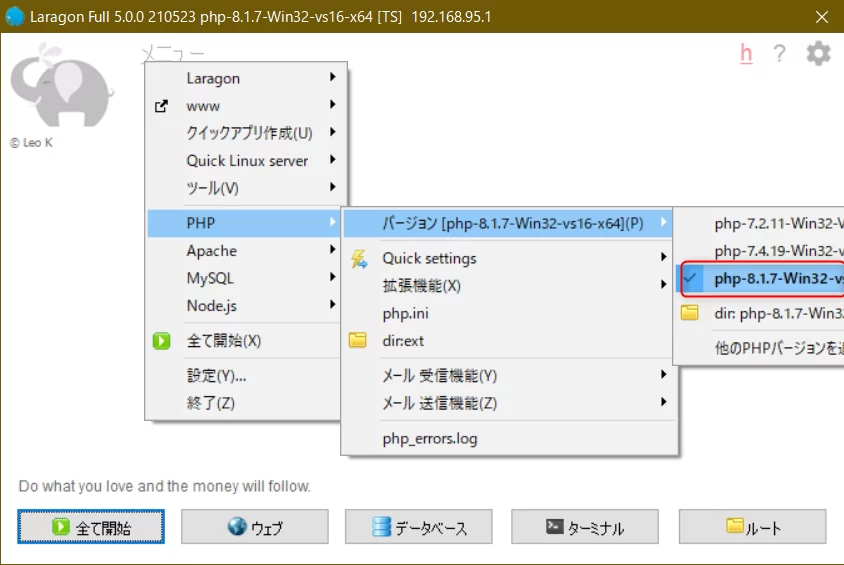The image size is (844, 565).
Task: Open 設定(Y)... menu entry
Action: 244,375
